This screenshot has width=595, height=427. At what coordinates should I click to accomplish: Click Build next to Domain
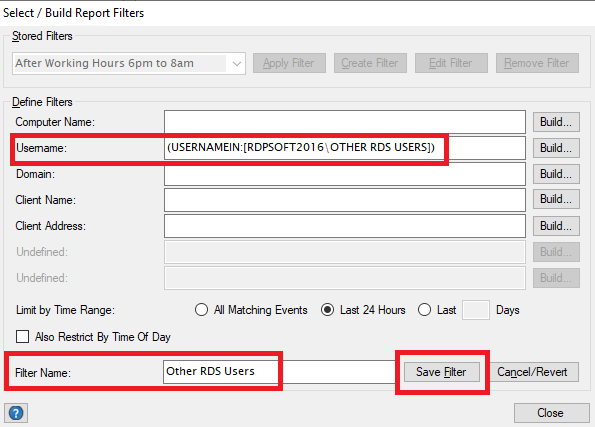pos(556,174)
